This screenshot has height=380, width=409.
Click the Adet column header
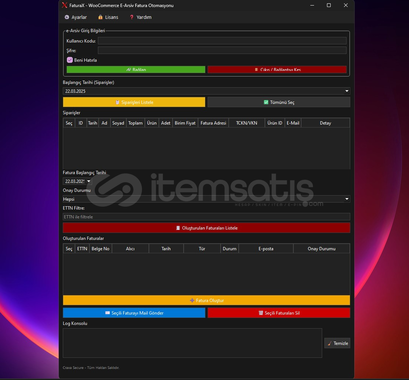[165, 123]
